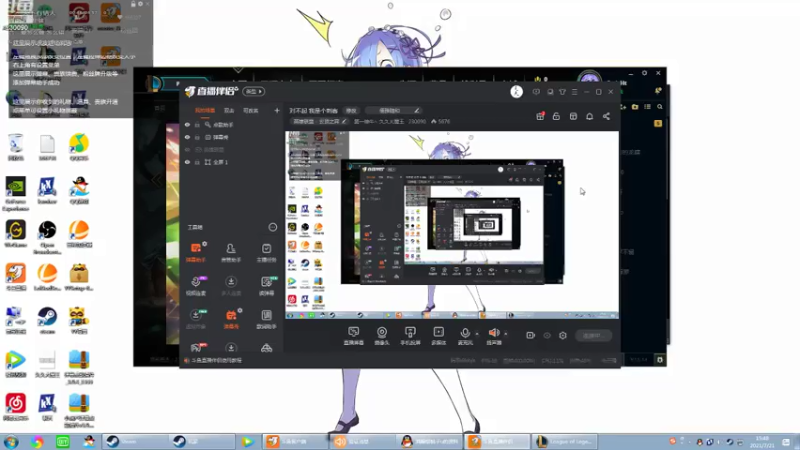
Task: Open the photo tool with green badge in toolbox
Action: tap(266, 286)
